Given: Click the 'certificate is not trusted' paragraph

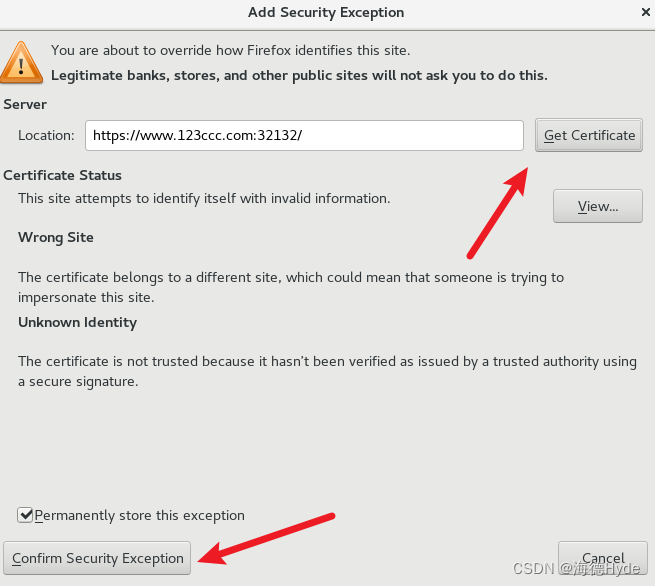Looking at the screenshot, I should (x=327, y=371).
